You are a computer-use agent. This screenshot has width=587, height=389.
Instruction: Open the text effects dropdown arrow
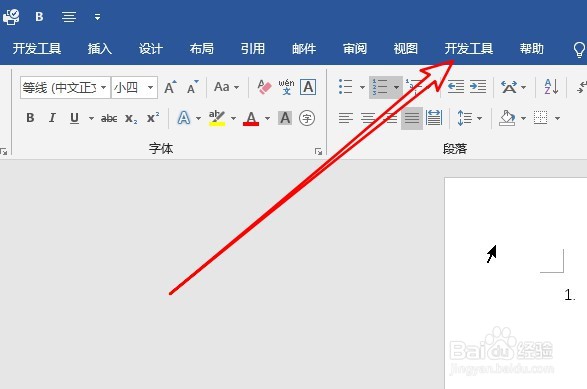point(198,118)
